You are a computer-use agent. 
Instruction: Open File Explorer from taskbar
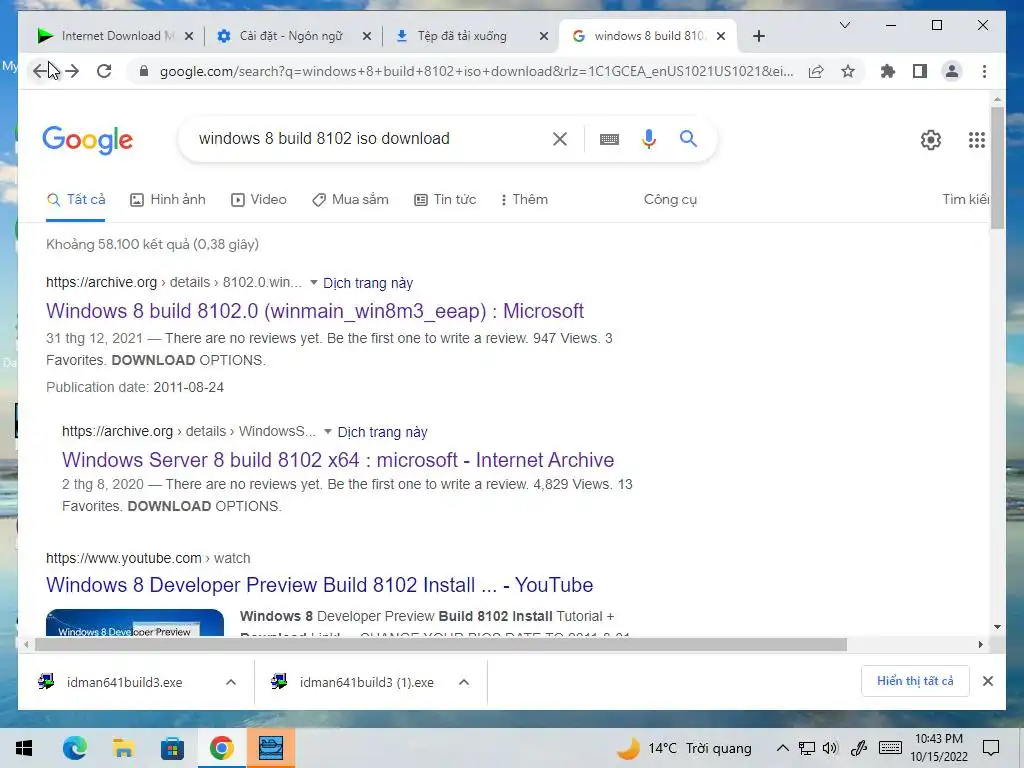point(123,748)
